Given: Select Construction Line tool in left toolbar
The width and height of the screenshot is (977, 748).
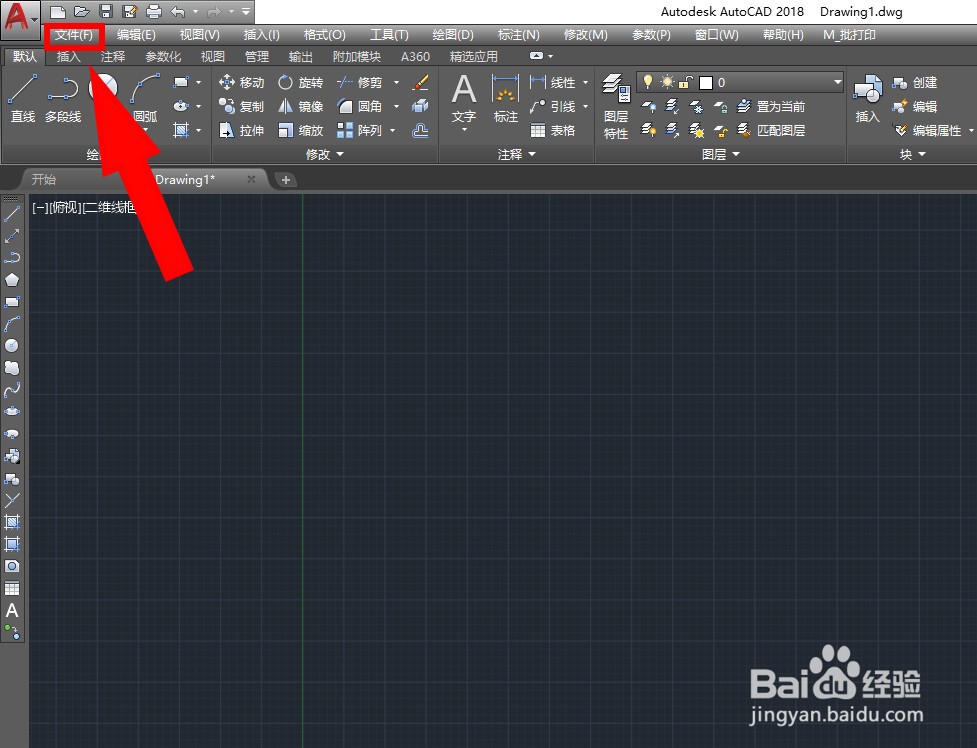Looking at the screenshot, I should [x=12, y=236].
